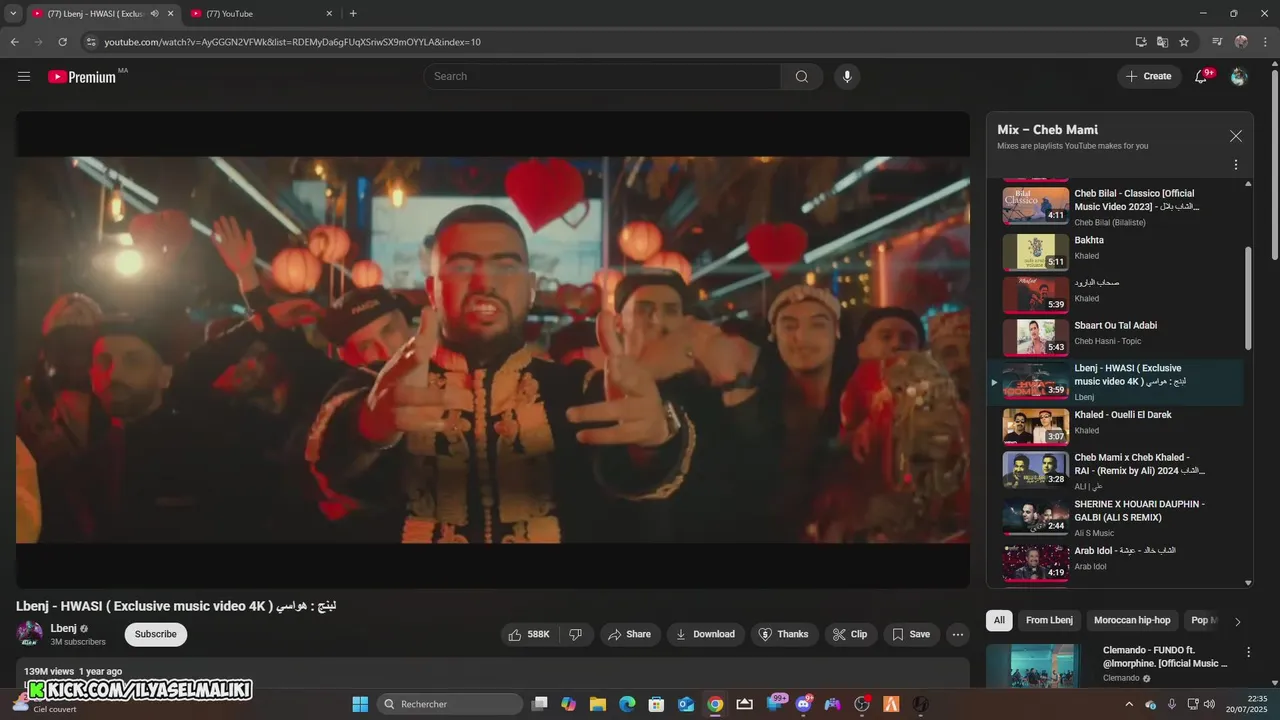This screenshot has width=1280, height=720.
Task: Select the From Lbenj filter chip
Action: [x=1049, y=621]
